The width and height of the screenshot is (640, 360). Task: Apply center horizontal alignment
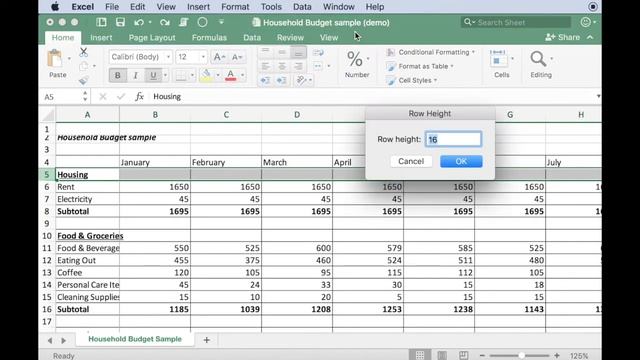(282, 66)
